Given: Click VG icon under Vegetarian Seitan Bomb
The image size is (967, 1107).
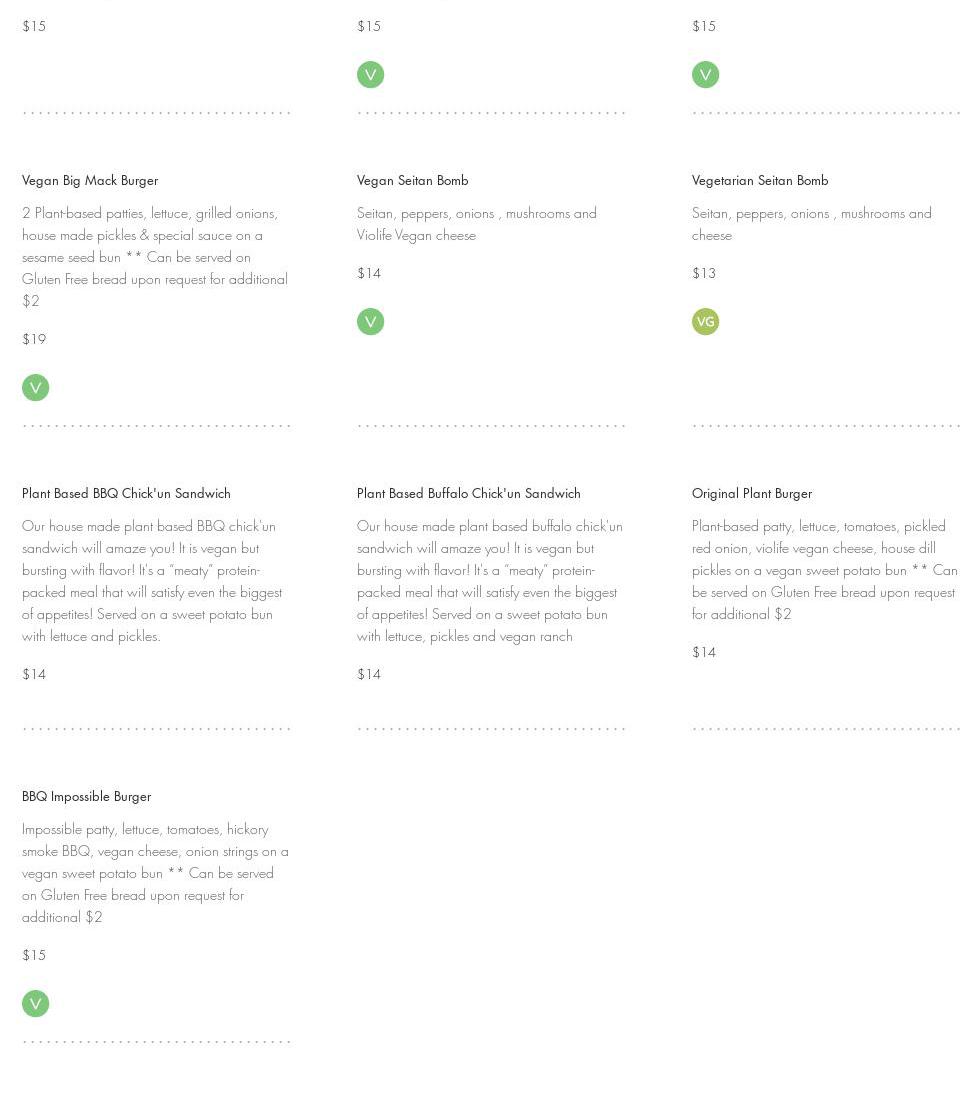Looking at the screenshot, I should click(706, 321).
